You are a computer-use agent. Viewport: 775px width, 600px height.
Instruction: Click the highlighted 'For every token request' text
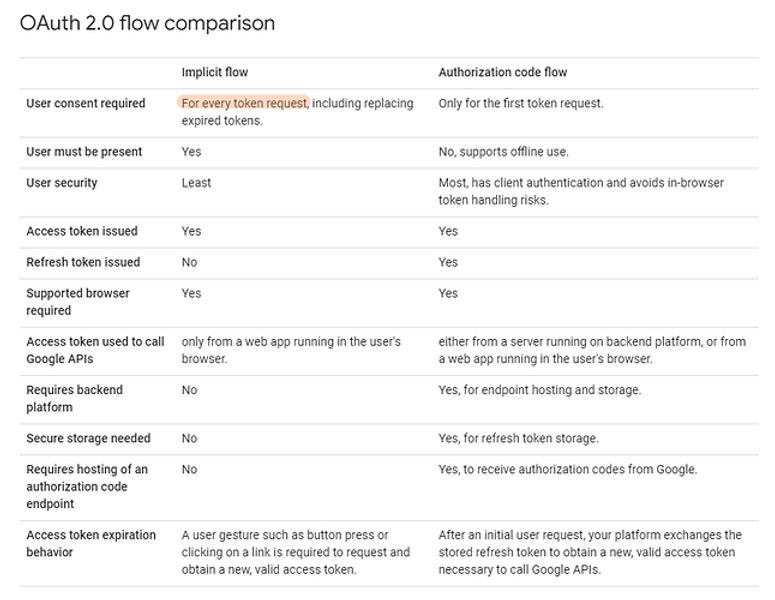[245, 103]
